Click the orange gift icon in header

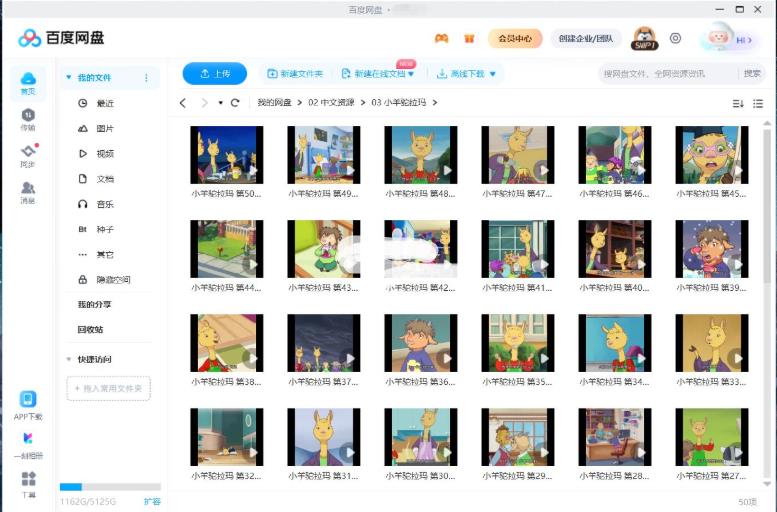point(469,38)
